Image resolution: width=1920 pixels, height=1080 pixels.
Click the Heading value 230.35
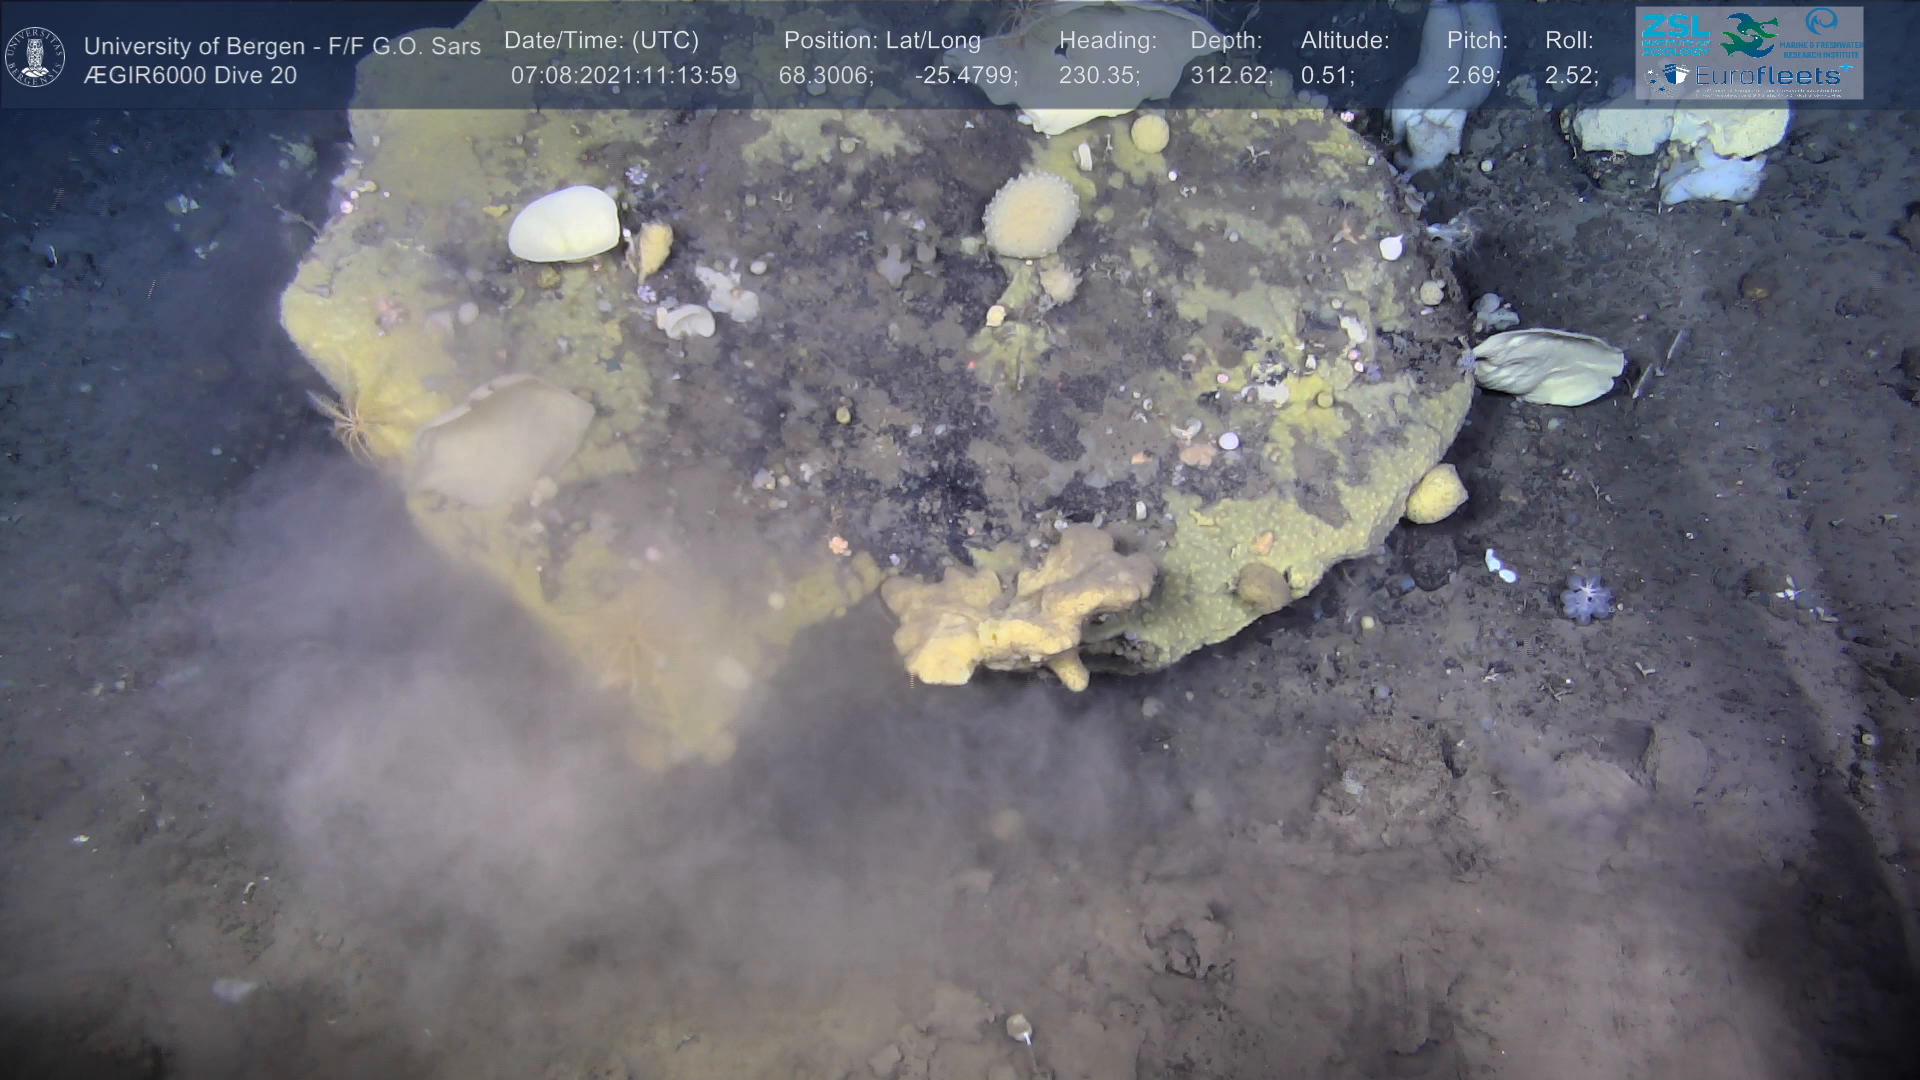tap(1099, 76)
